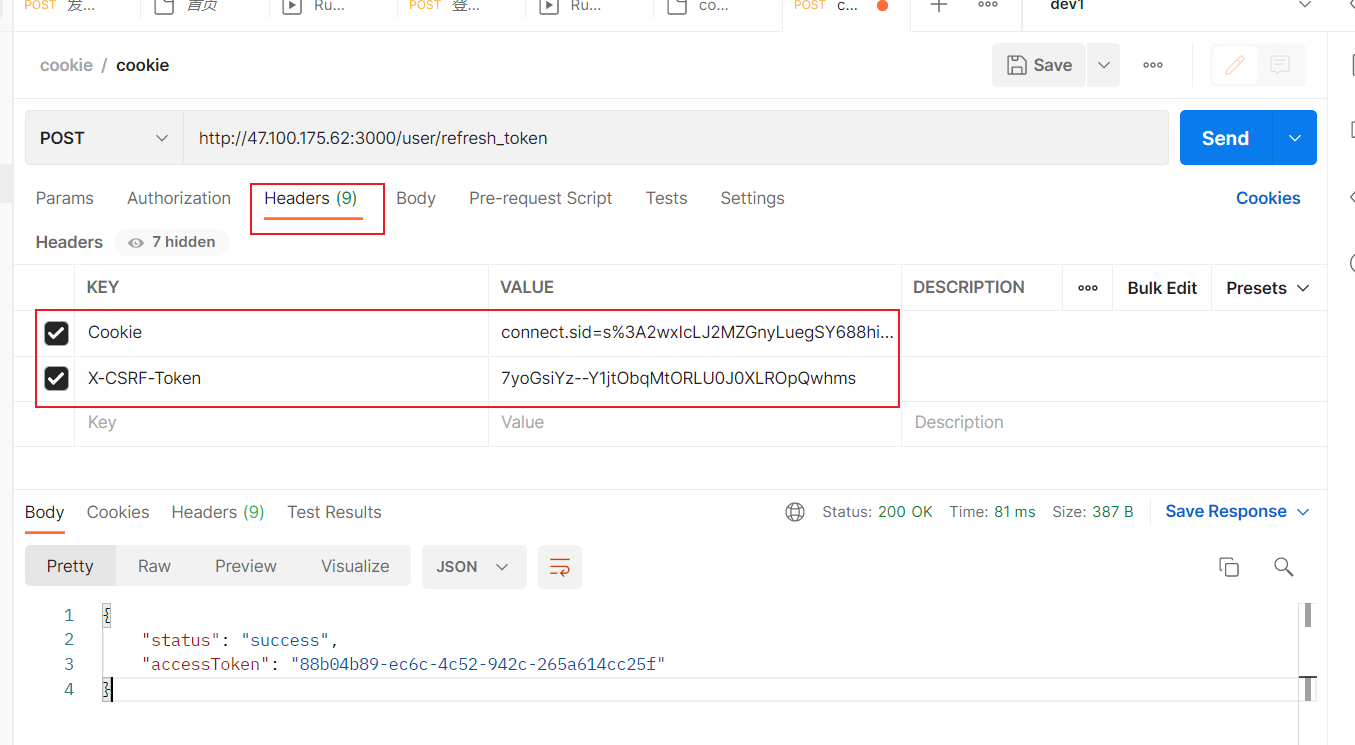Image resolution: width=1355 pixels, height=745 pixels.
Task: Click the blue Cookies link
Action: coord(1268,198)
